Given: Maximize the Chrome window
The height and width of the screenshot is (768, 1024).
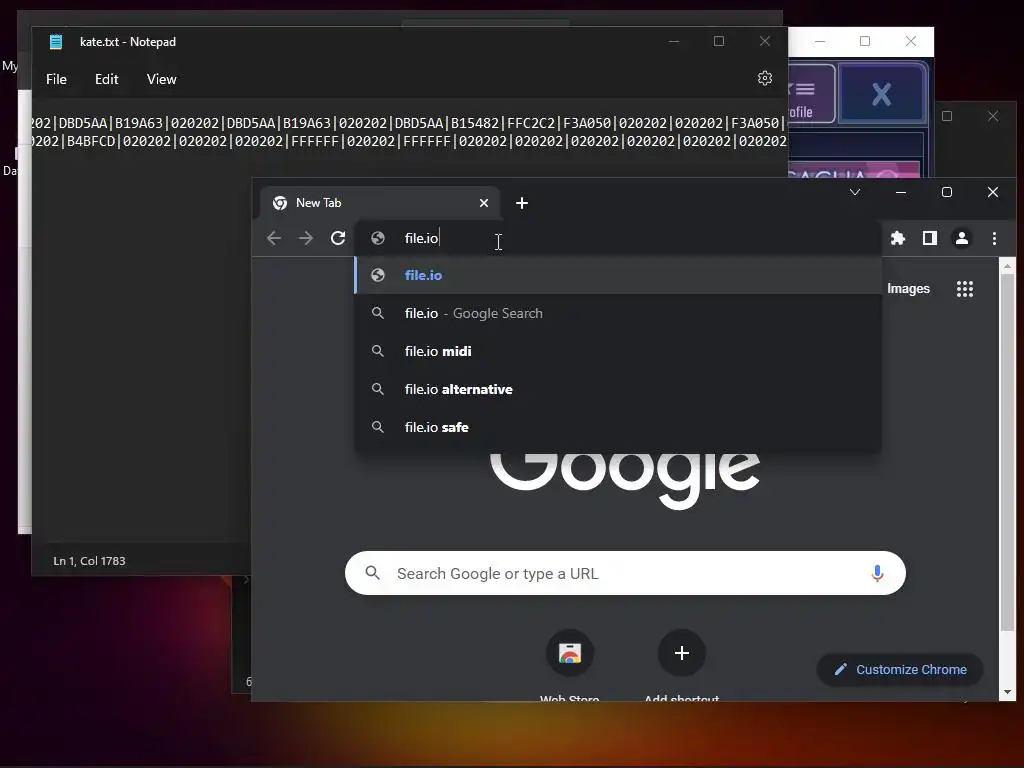Looking at the screenshot, I should [947, 192].
